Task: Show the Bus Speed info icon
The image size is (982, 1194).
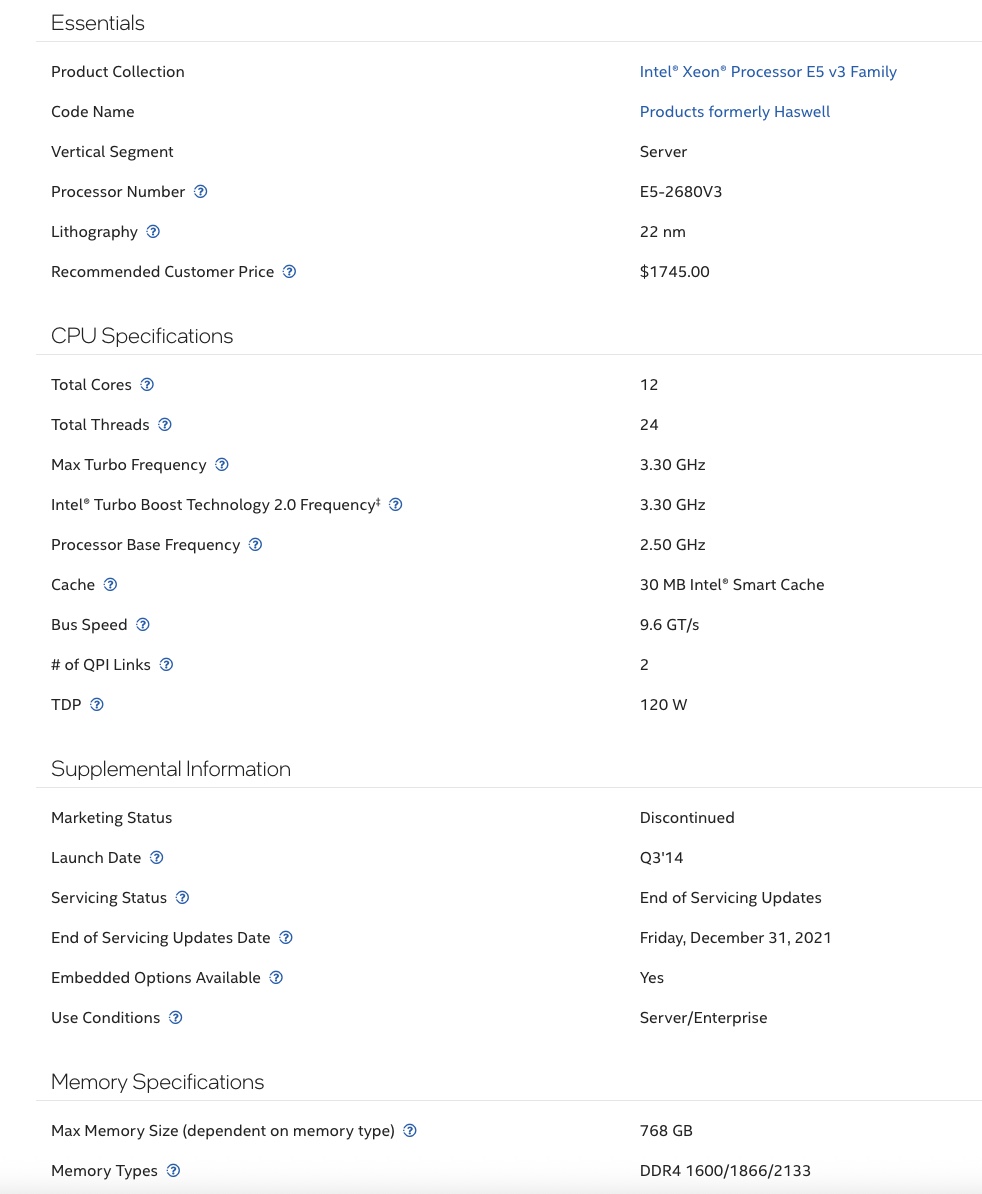Action: (143, 625)
